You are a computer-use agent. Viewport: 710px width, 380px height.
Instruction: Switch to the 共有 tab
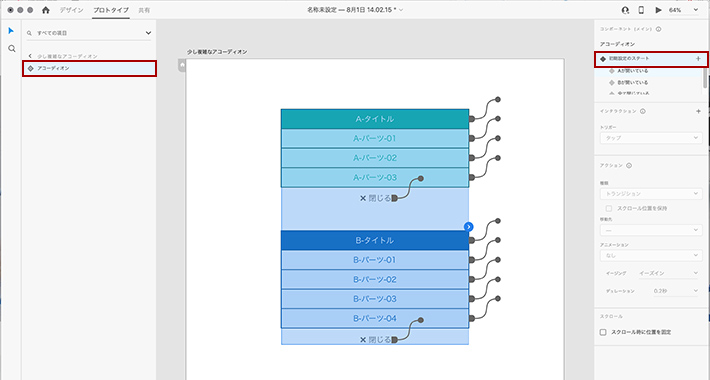144,10
